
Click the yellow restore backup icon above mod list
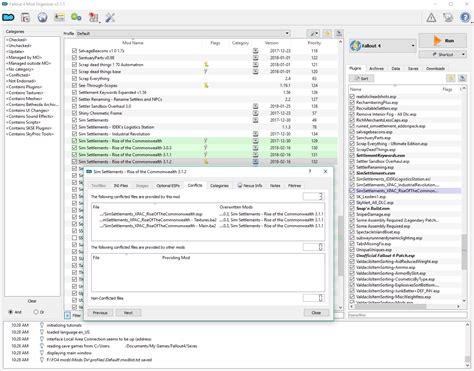click(x=328, y=33)
